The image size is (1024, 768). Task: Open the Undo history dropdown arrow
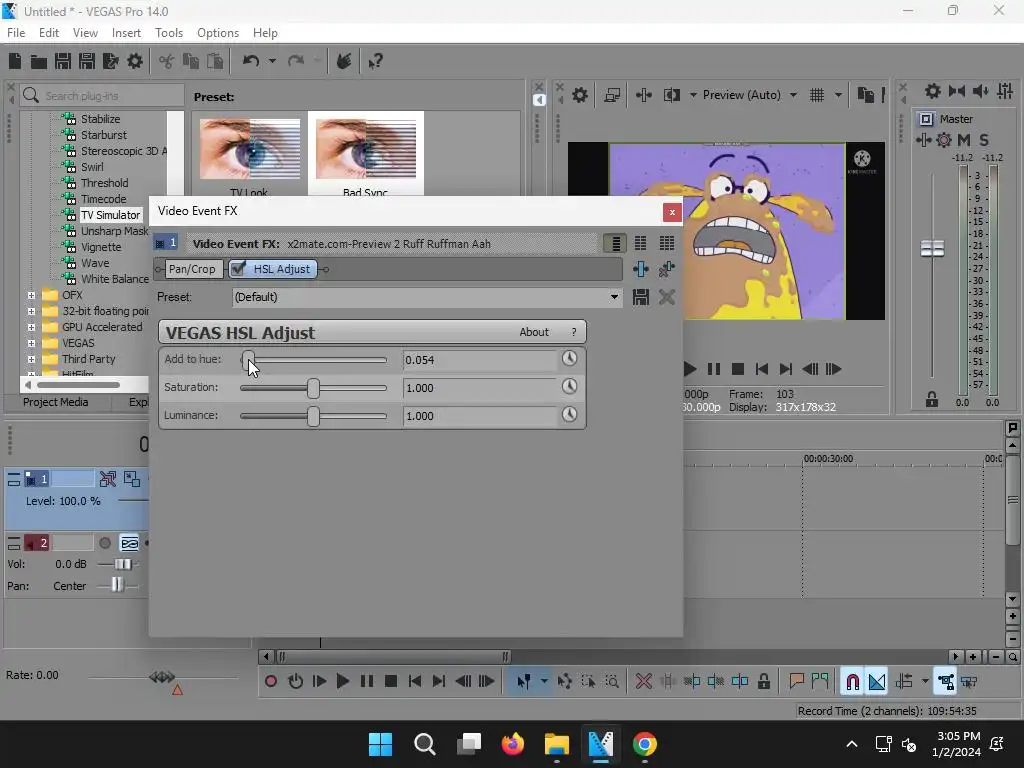pos(272,61)
